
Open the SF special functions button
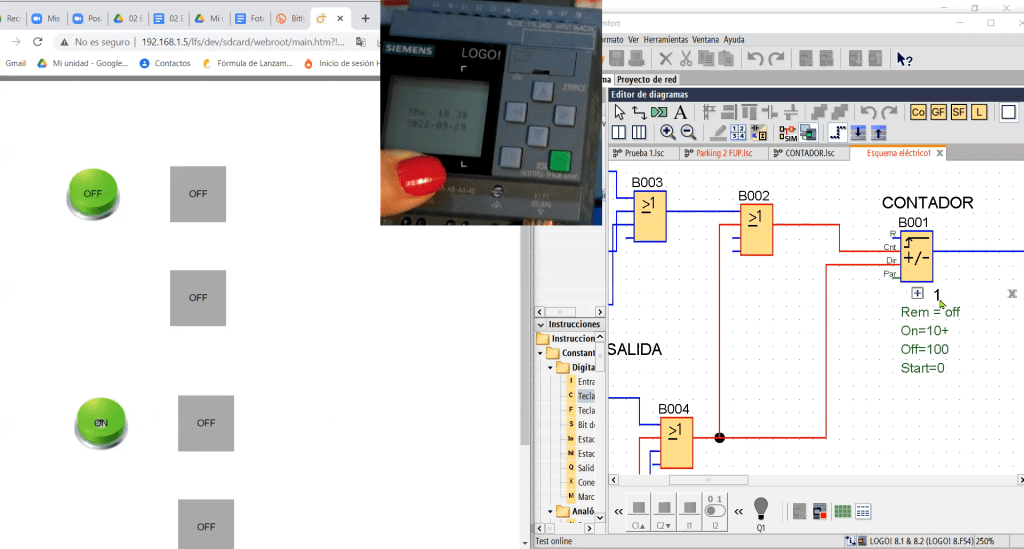click(x=959, y=112)
